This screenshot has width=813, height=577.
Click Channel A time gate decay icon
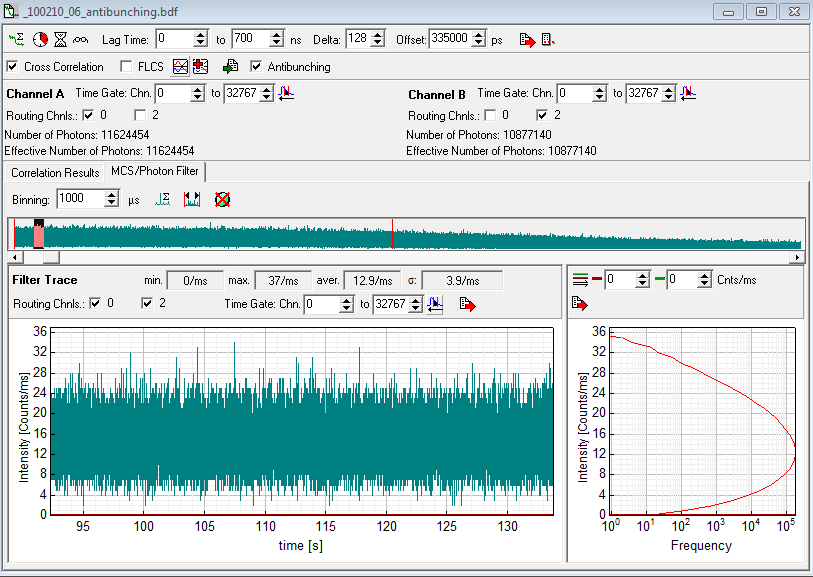(287, 93)
